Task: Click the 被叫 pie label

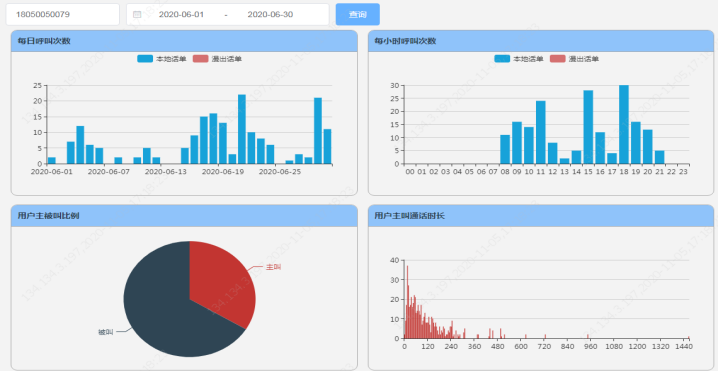Action: point(106,332)
